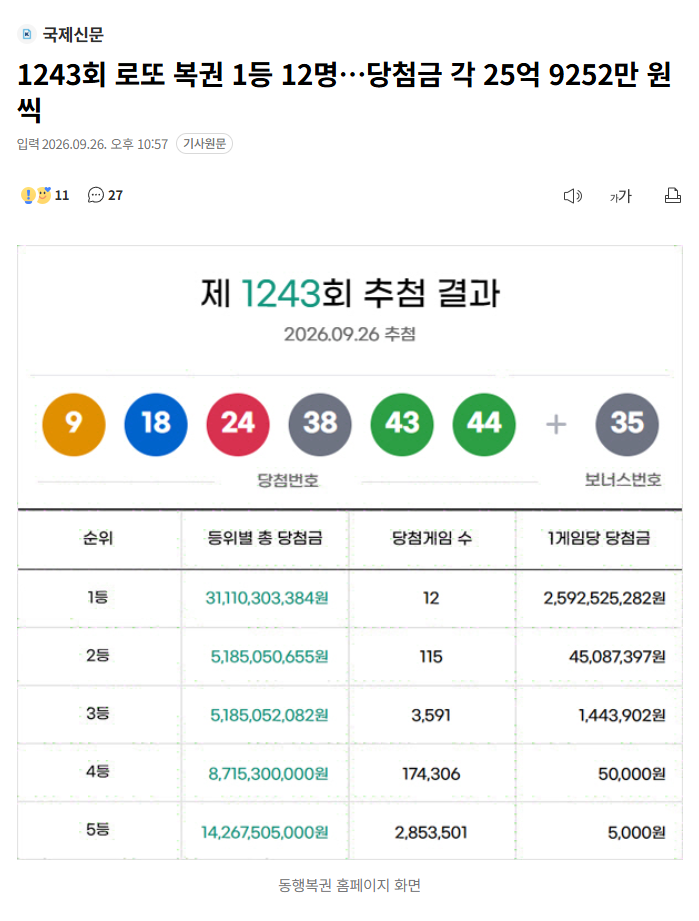The image size is (699, 921).
Task: Click the 3,591 winning games cell
Action: point(431,715)
